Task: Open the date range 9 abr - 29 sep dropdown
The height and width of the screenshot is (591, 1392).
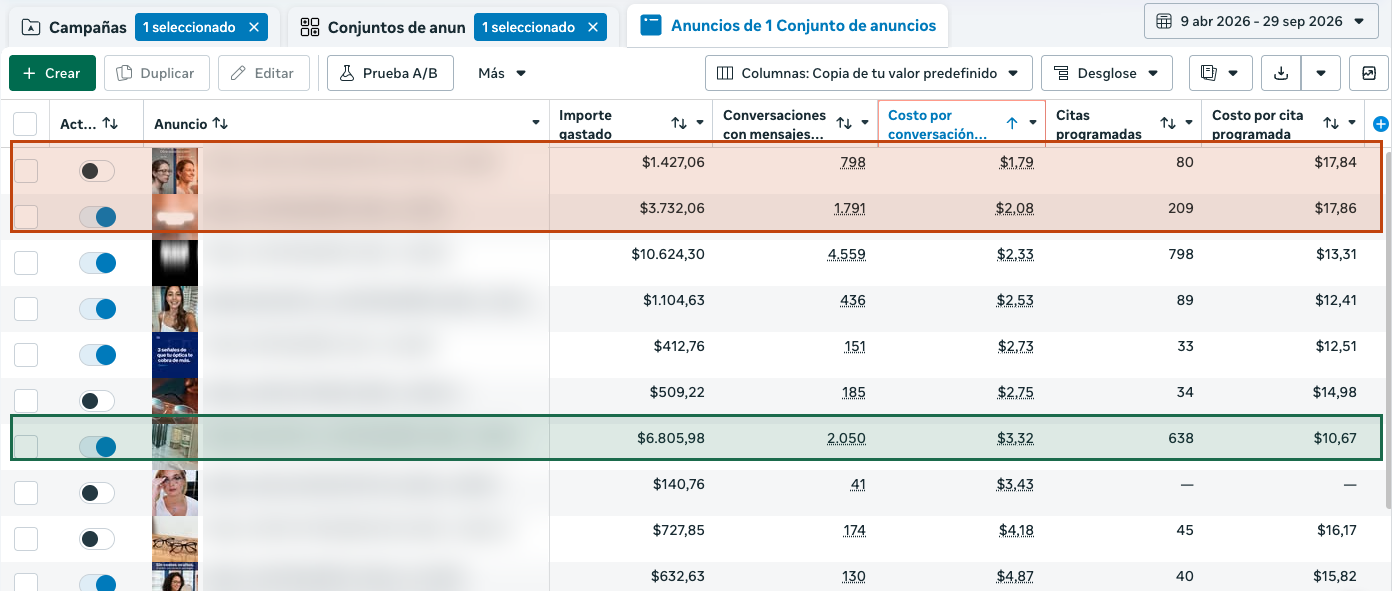Action: pos(1260,20)
